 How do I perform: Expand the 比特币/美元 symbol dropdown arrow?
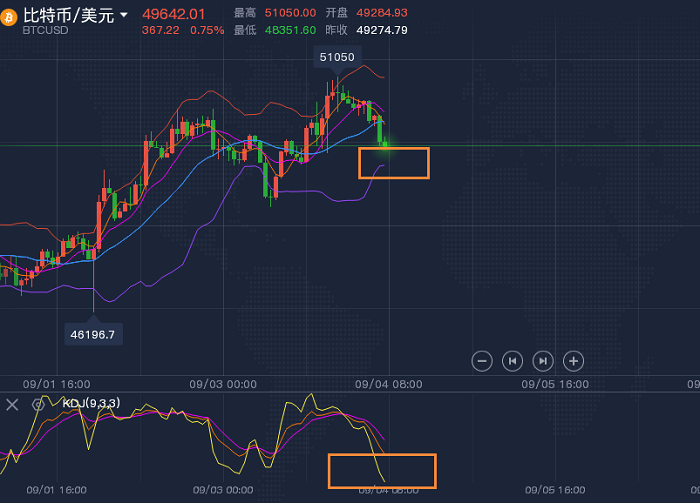[123, 16]
